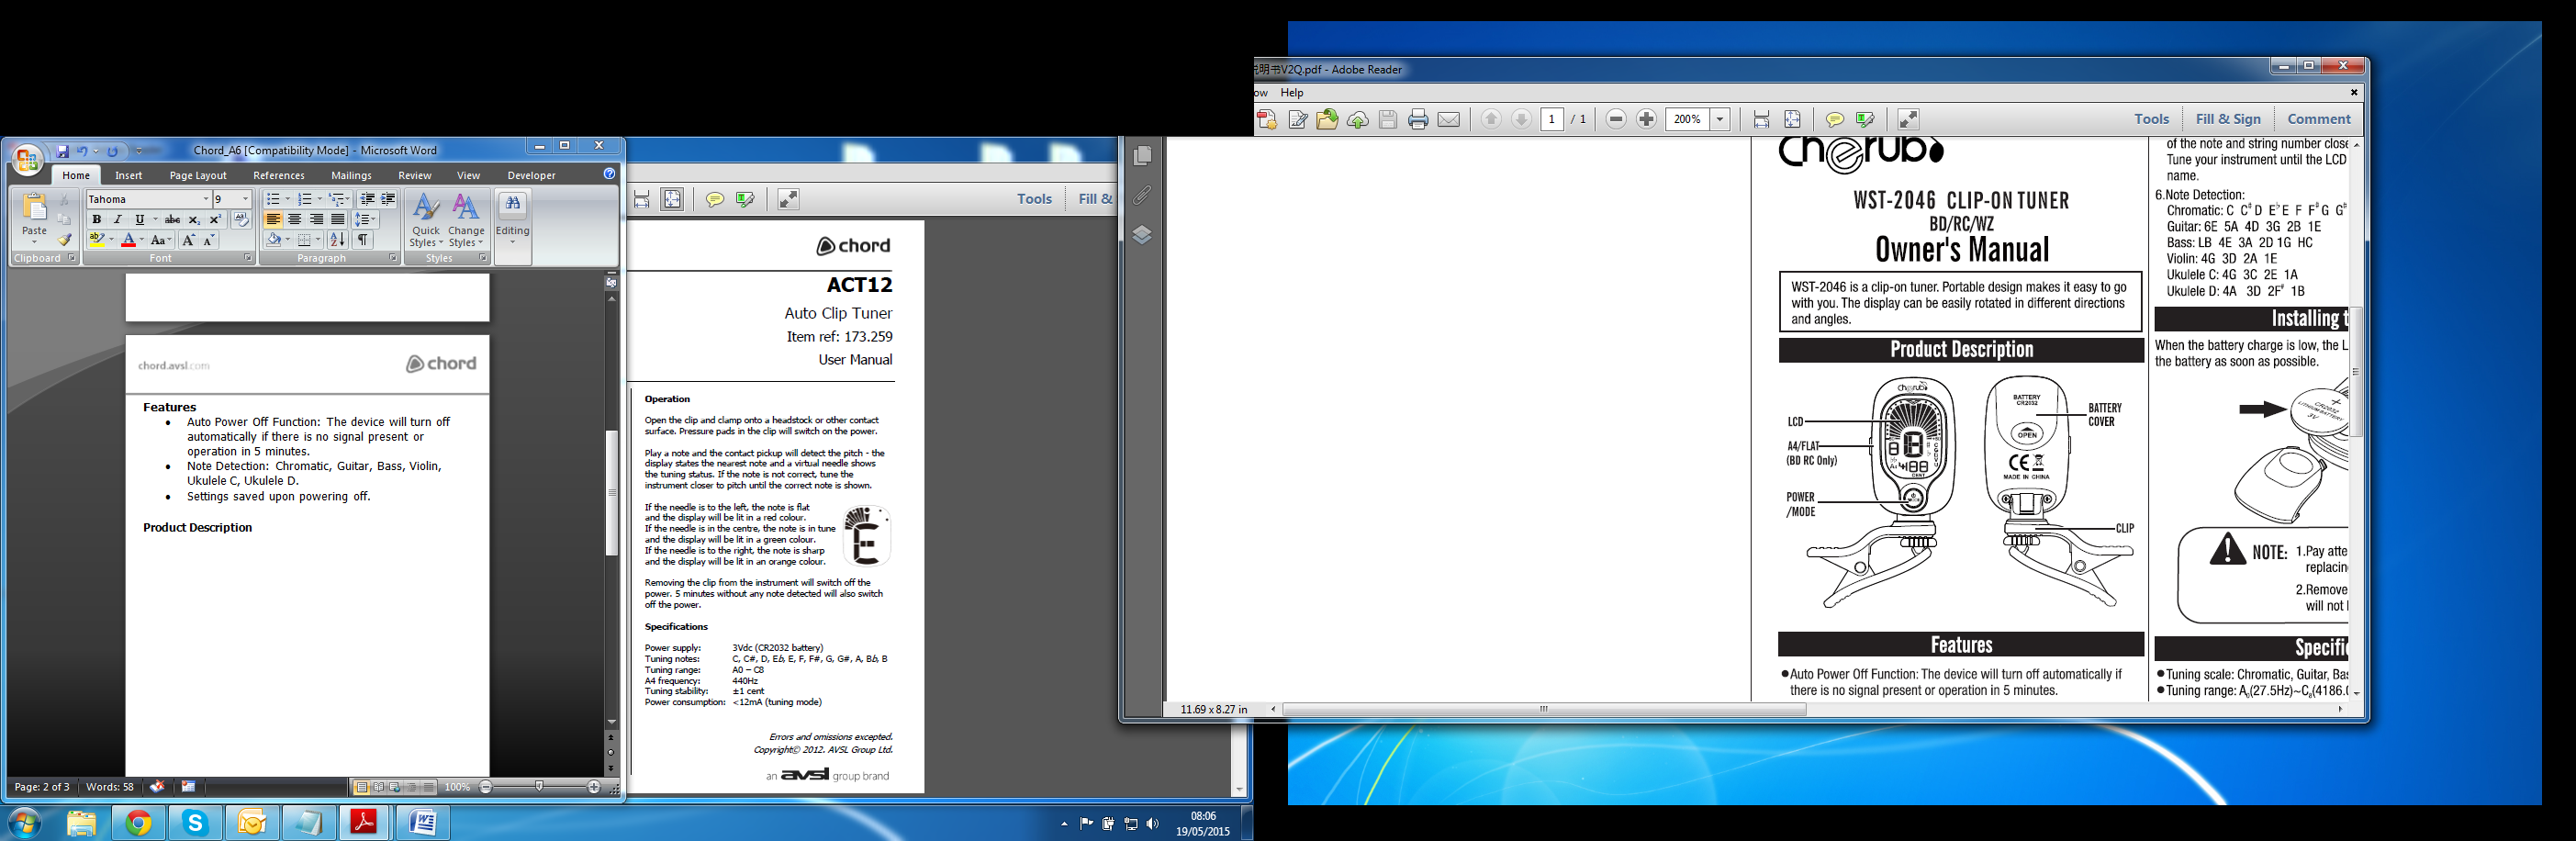Screen dimensions: 2576x841
Task: Click the Format Painter brush icon
Action: (64, 240)
